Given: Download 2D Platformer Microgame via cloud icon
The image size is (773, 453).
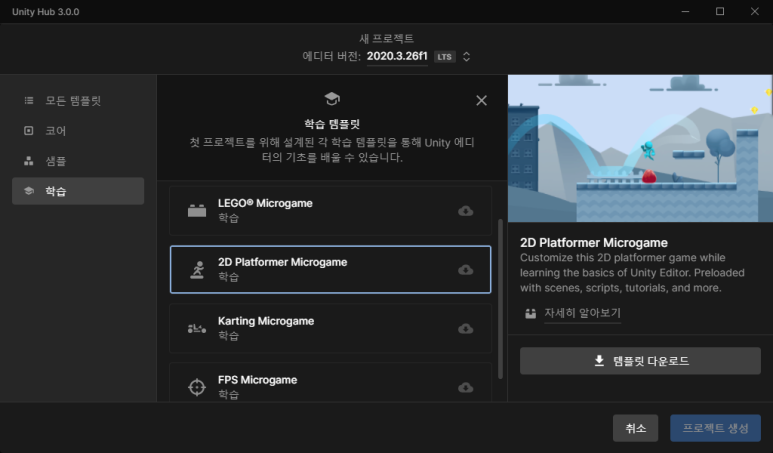Looking at the screenshot, I should pyautogui.click(x=465, y=270).
